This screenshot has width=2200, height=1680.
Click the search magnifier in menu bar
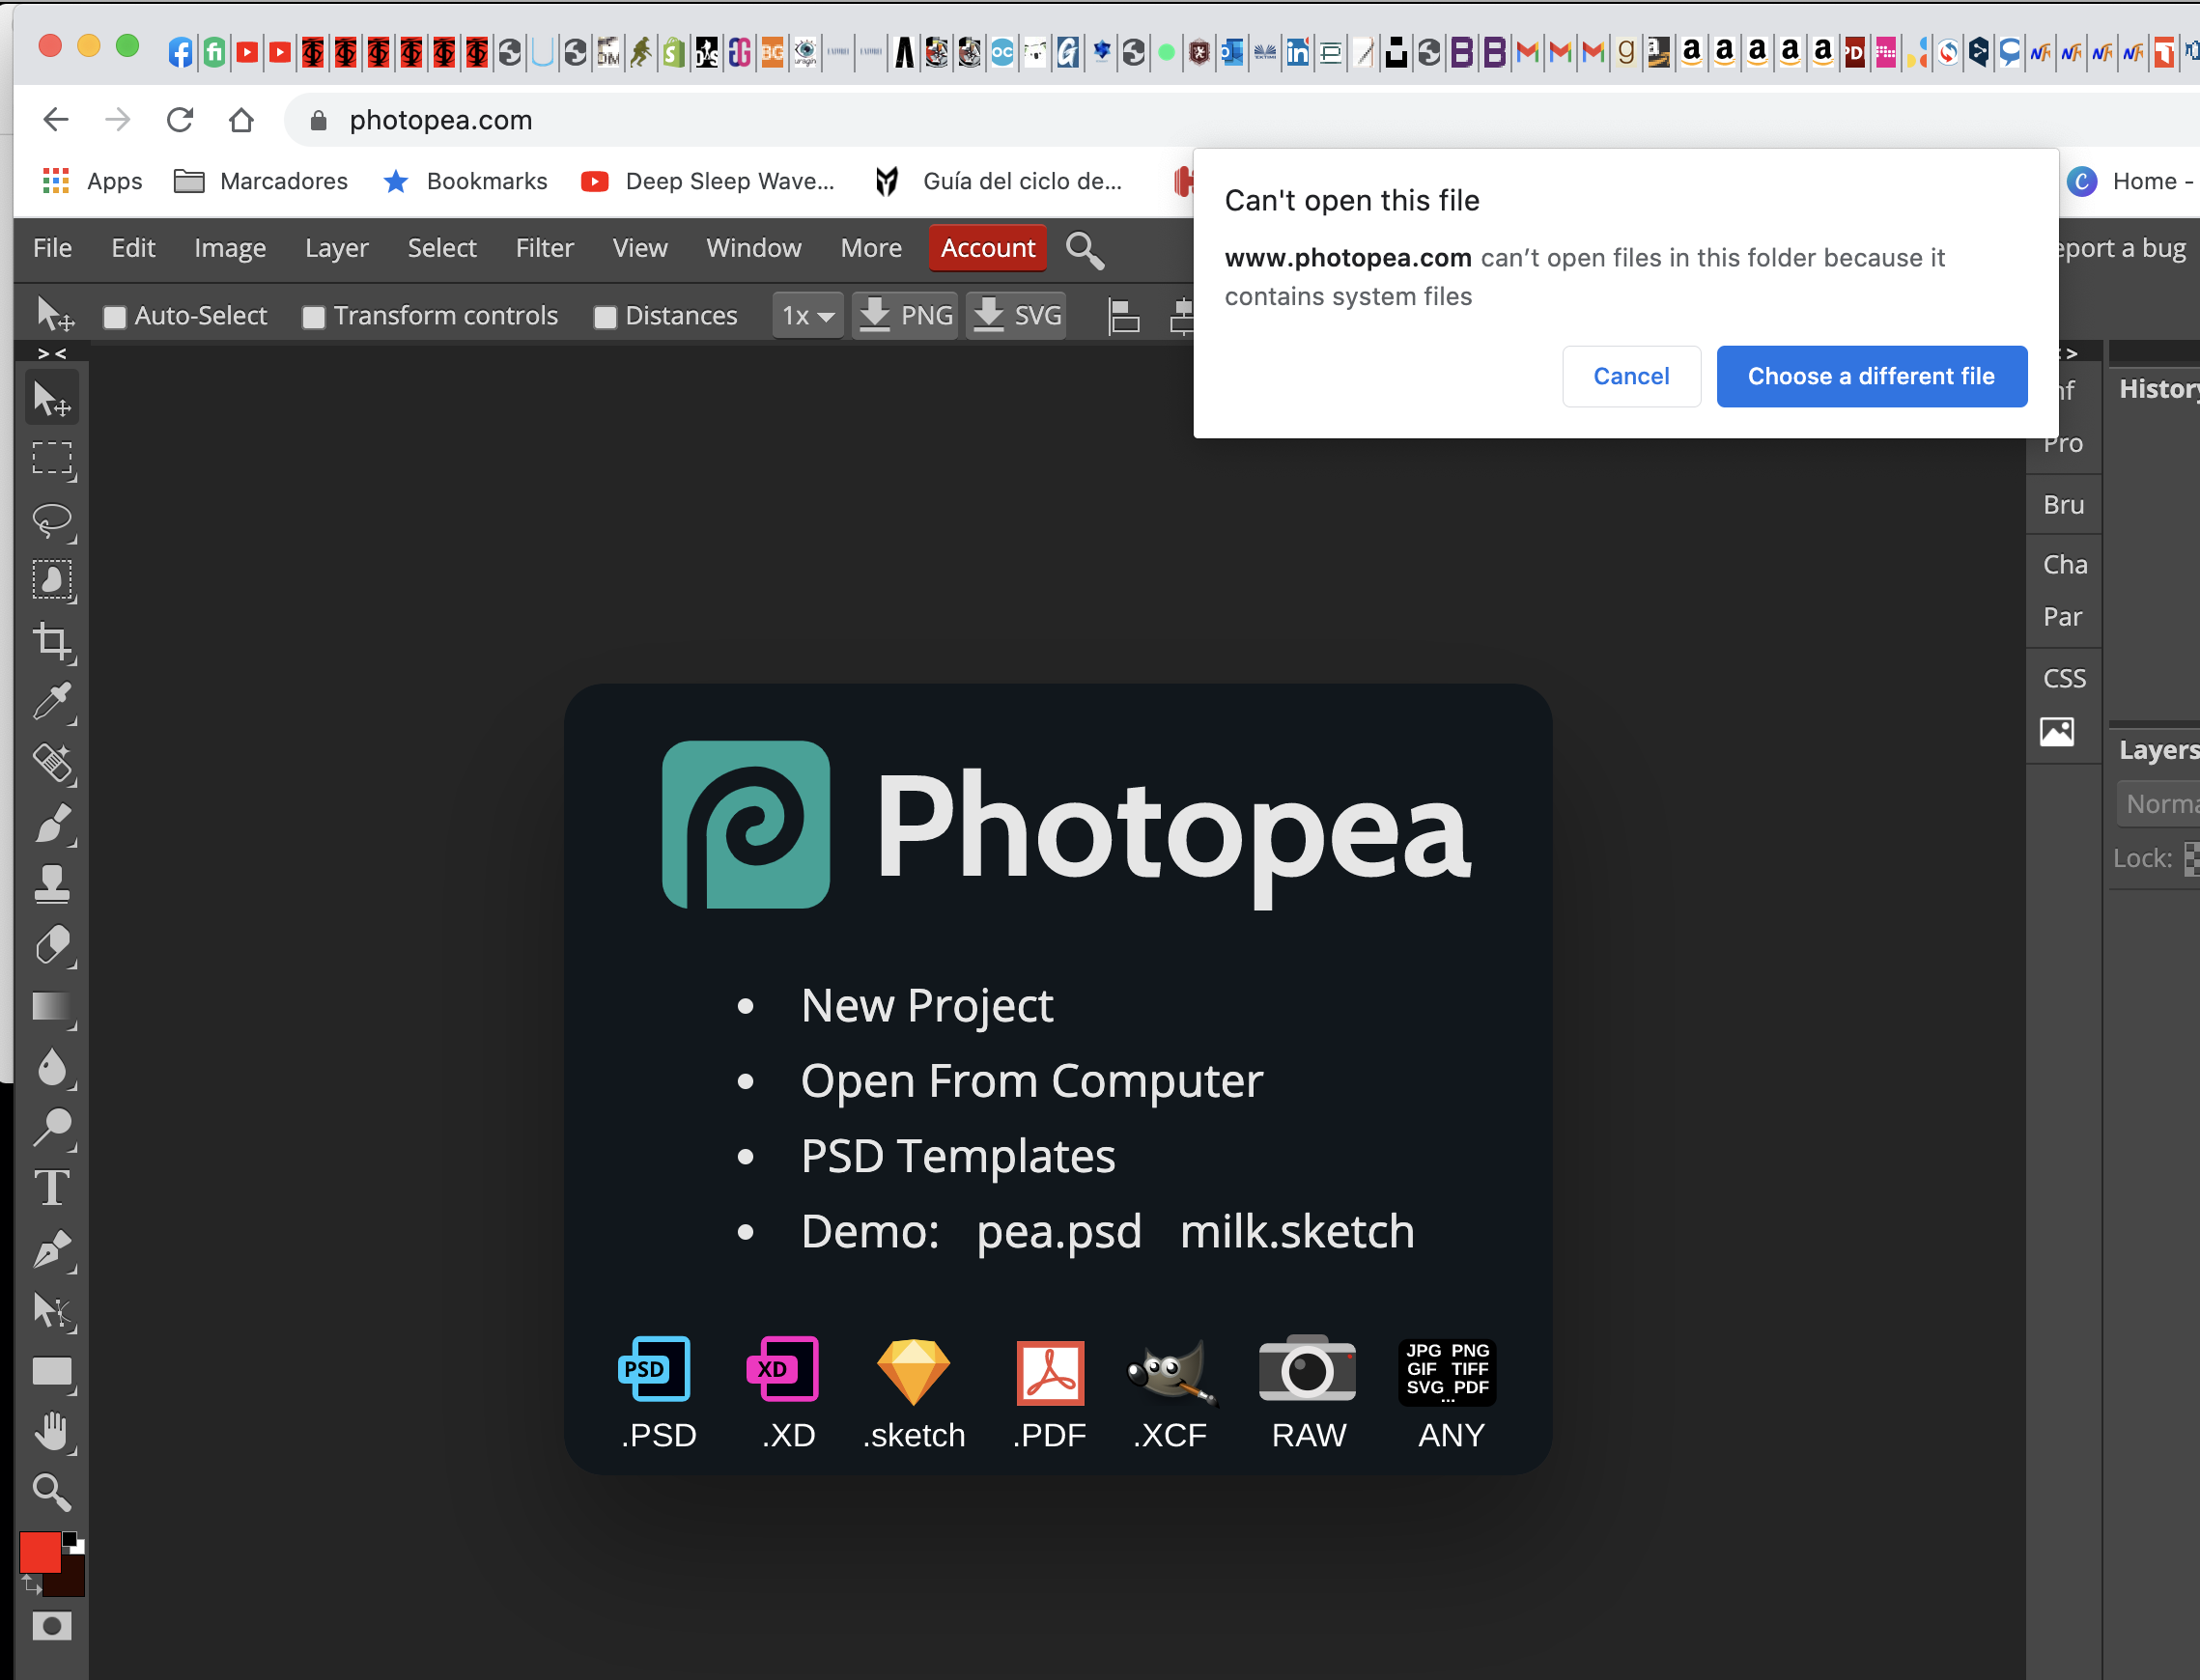click(x=1085, y=250)
